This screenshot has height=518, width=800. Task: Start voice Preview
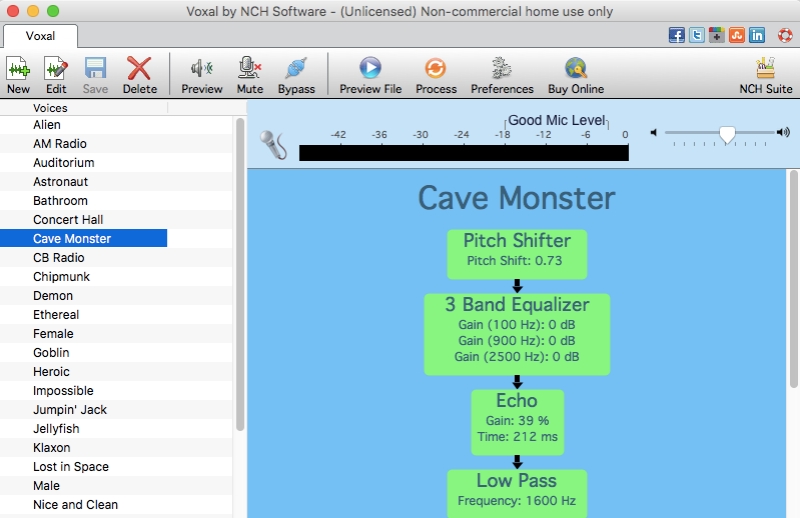pyautogui.click(x=202, y=75)
